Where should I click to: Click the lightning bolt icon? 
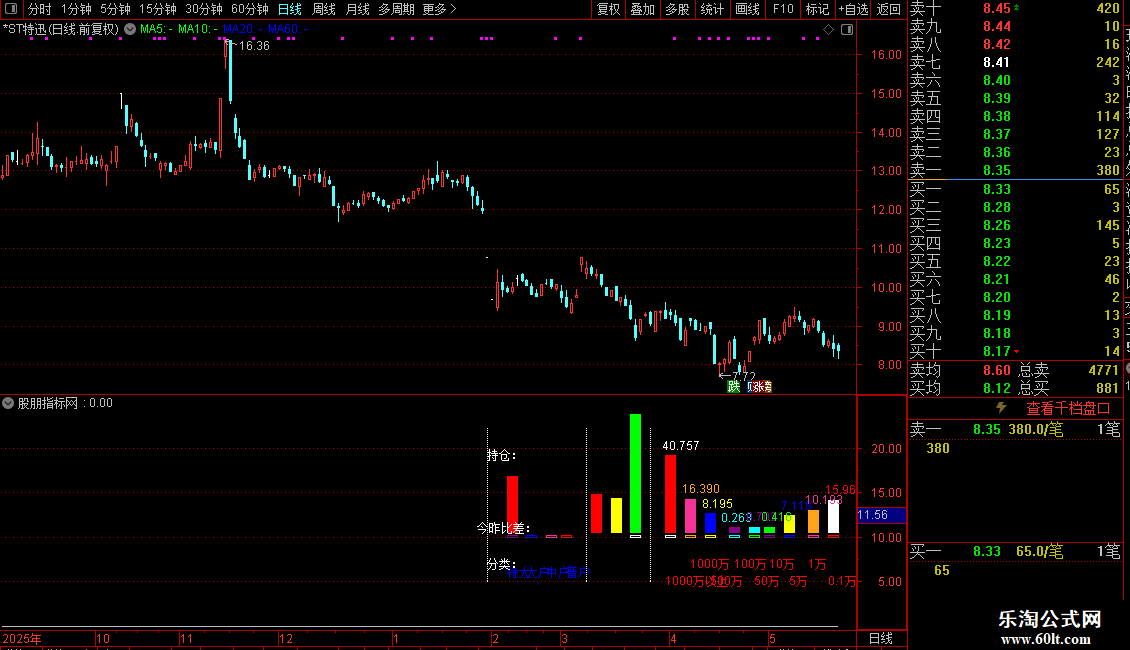(x=1001, y=408)
